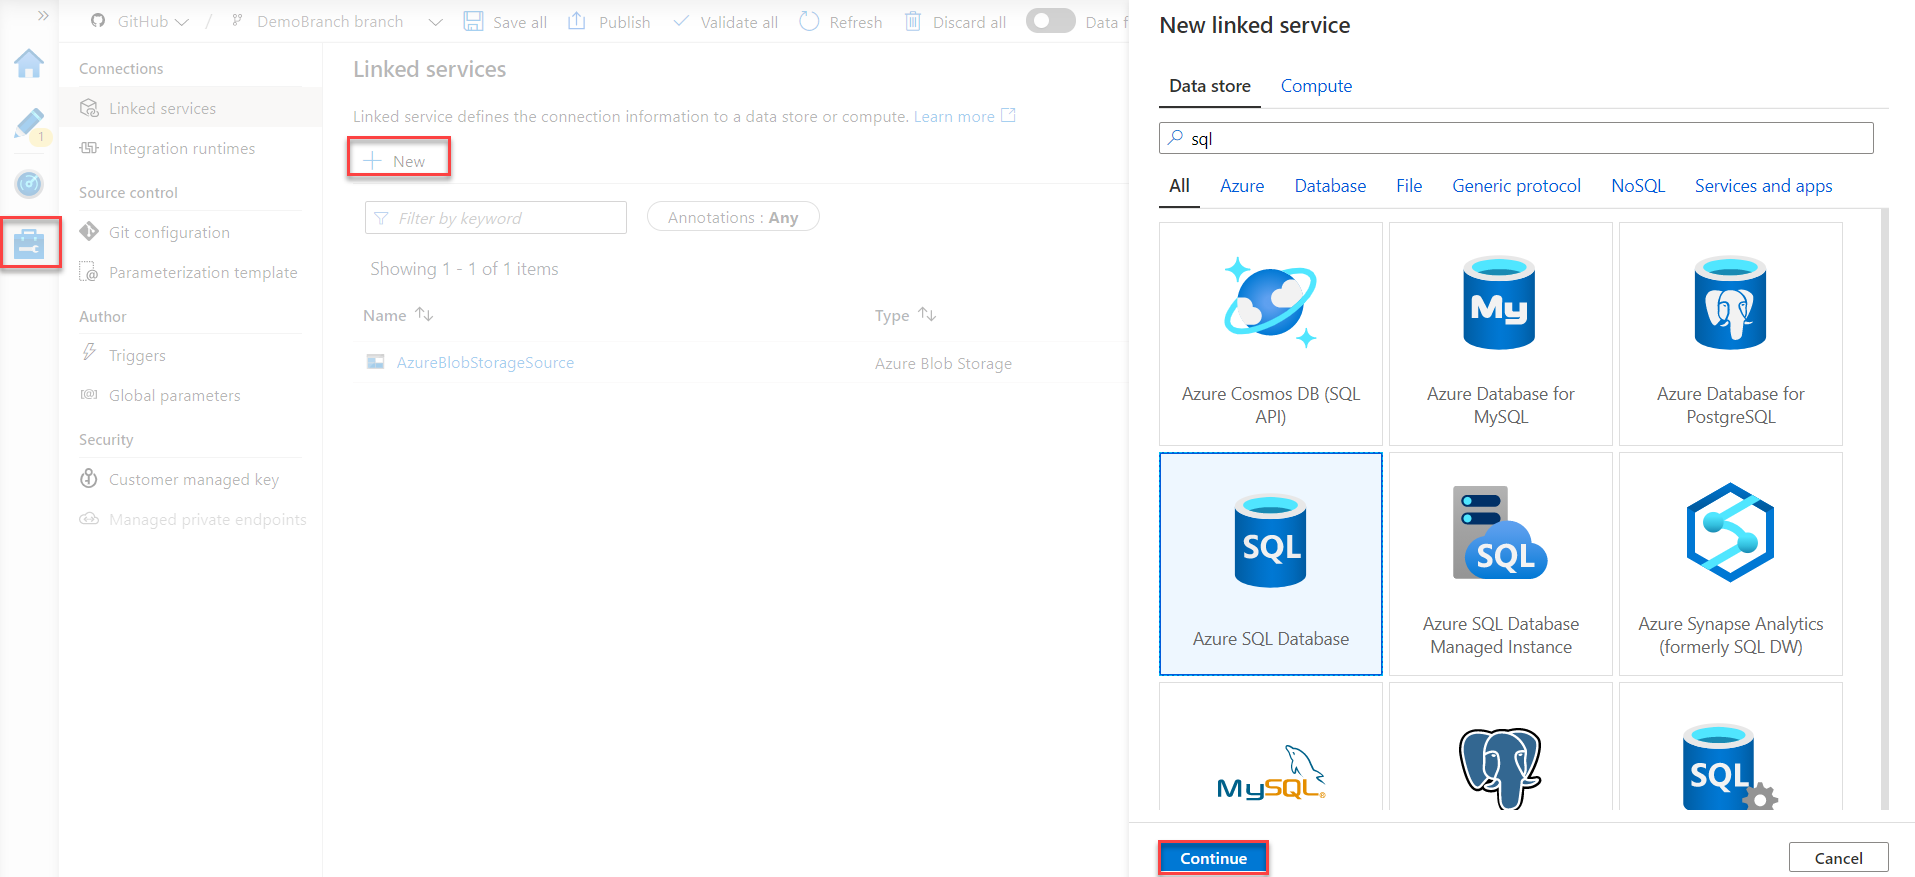Open the Manage toolbox icon
The width and height of the screenshot is (1915, 877).
click(x=29, y=243)
